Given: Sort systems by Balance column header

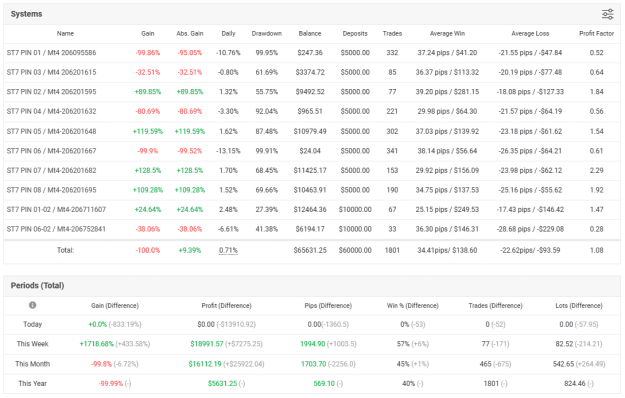Looking at the screenshot, I should coord(310,33).
